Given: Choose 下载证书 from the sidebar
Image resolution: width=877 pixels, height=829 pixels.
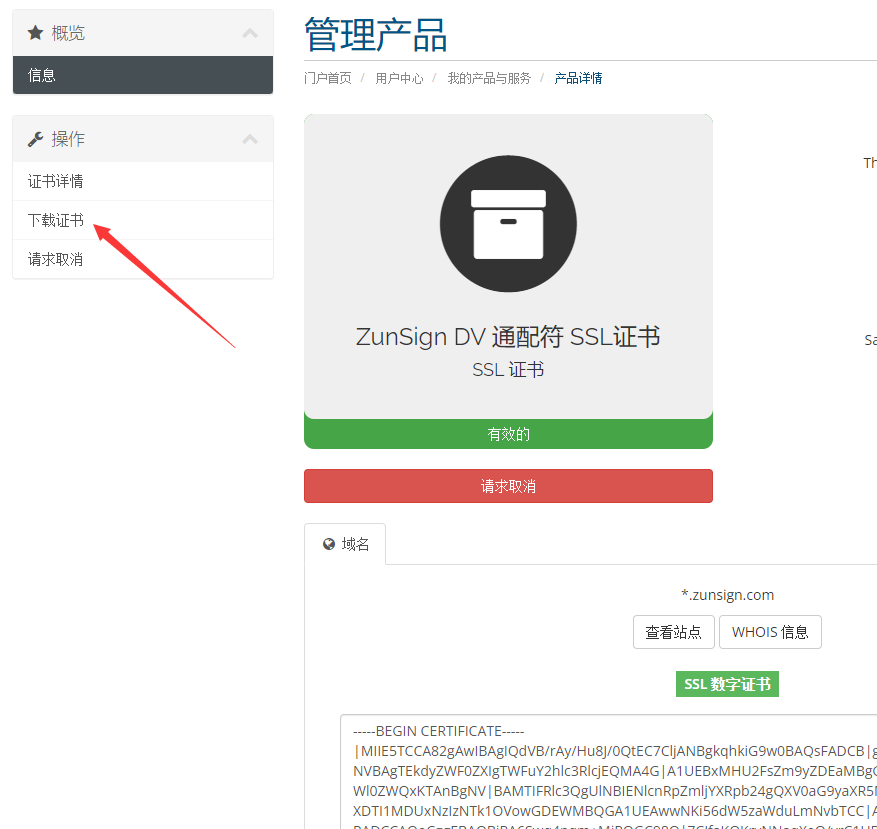Looking at the screenshot, I should tap(143, 220).
